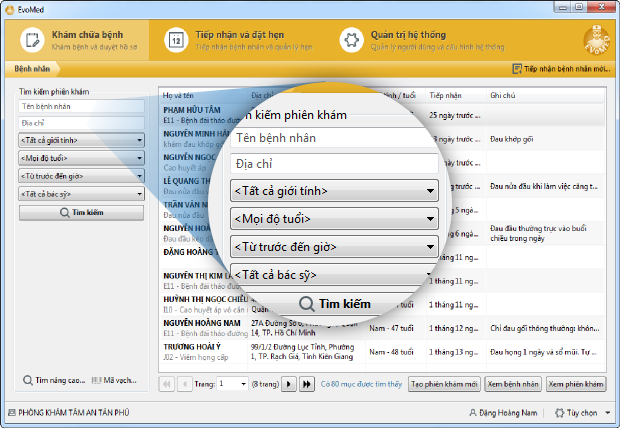Go to the first results page

pyautogui.click(x=167, y=384)
